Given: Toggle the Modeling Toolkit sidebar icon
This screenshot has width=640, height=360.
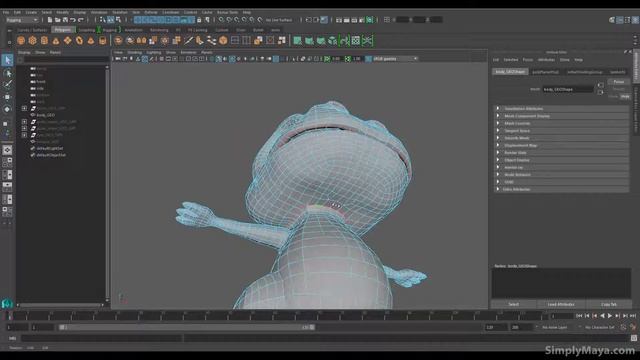Looking at the screenshot, I should [x=612, y=20].
